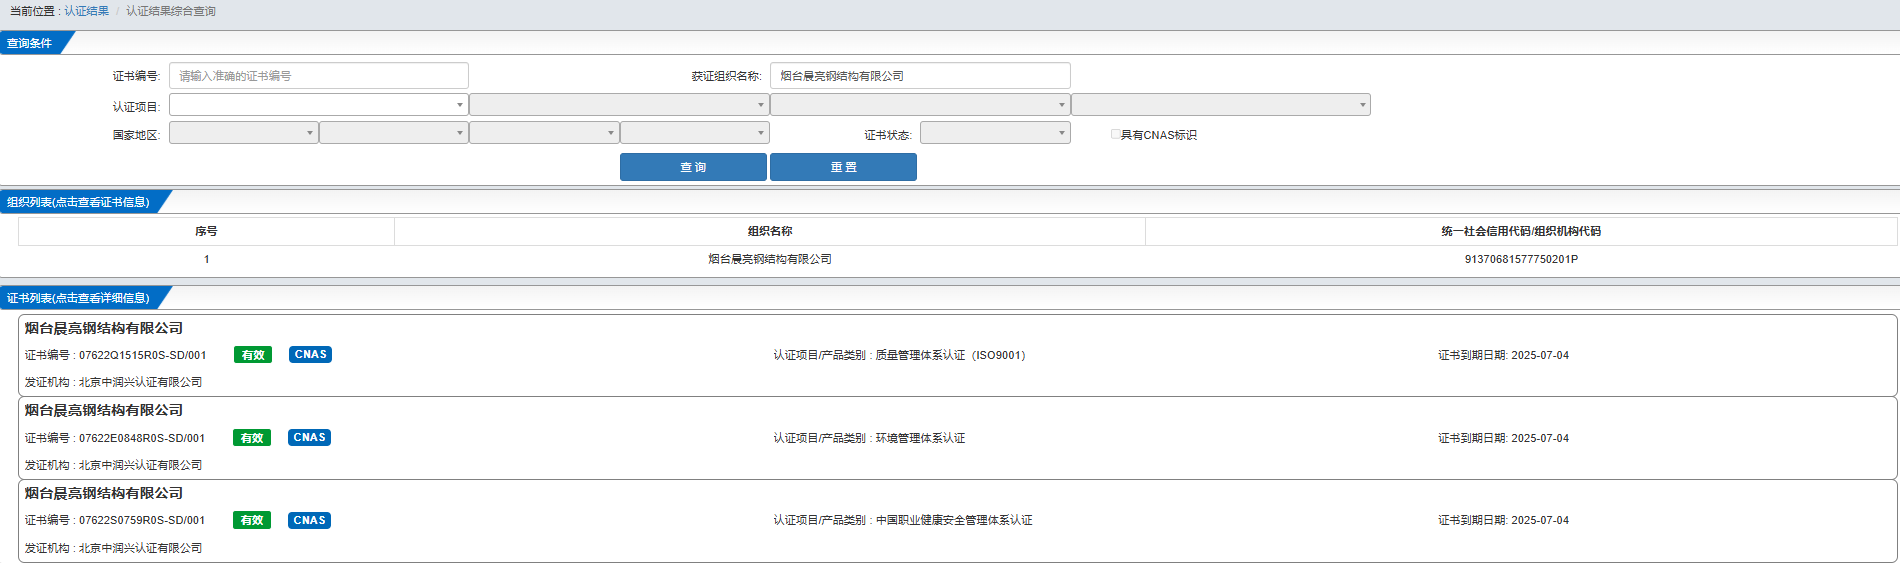Screen dimensions: 1900x563
Task: Click 中国职业健康安全管理体系认证 text
Action: point(954,520)
